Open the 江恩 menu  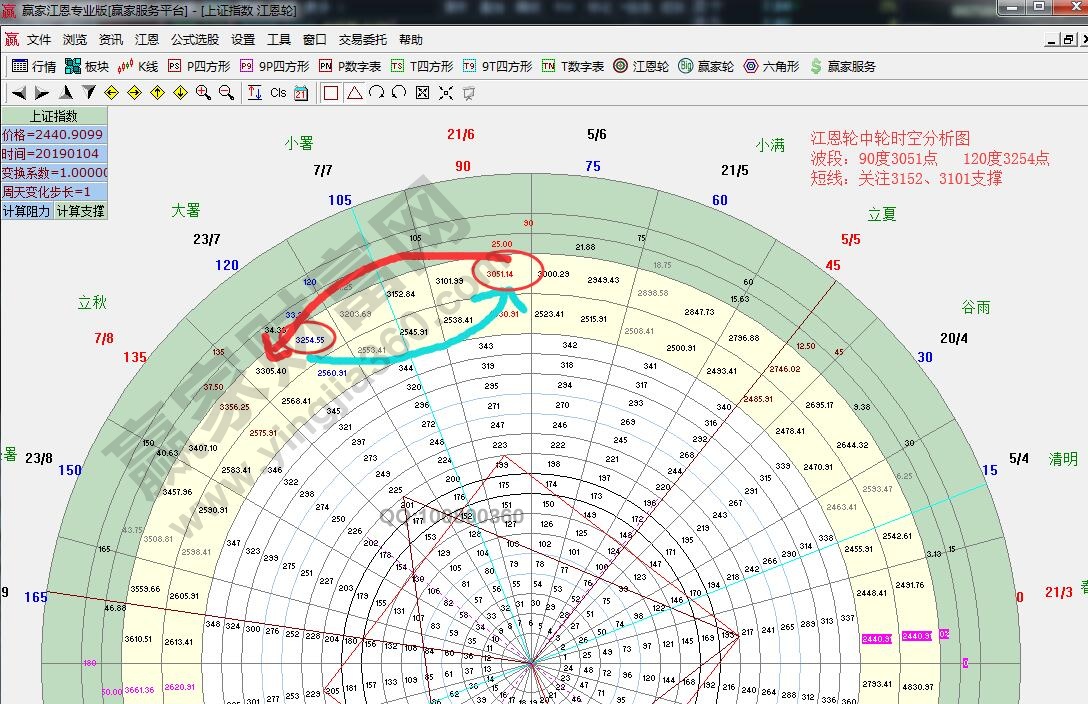pyautogui.click(x=146, y=40)
